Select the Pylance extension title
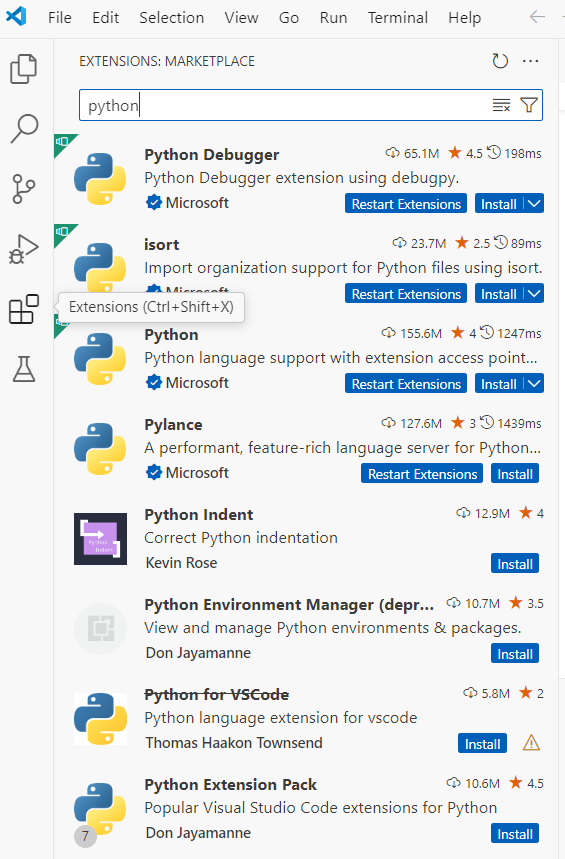565x859 pixels. [x=173, y=425]
